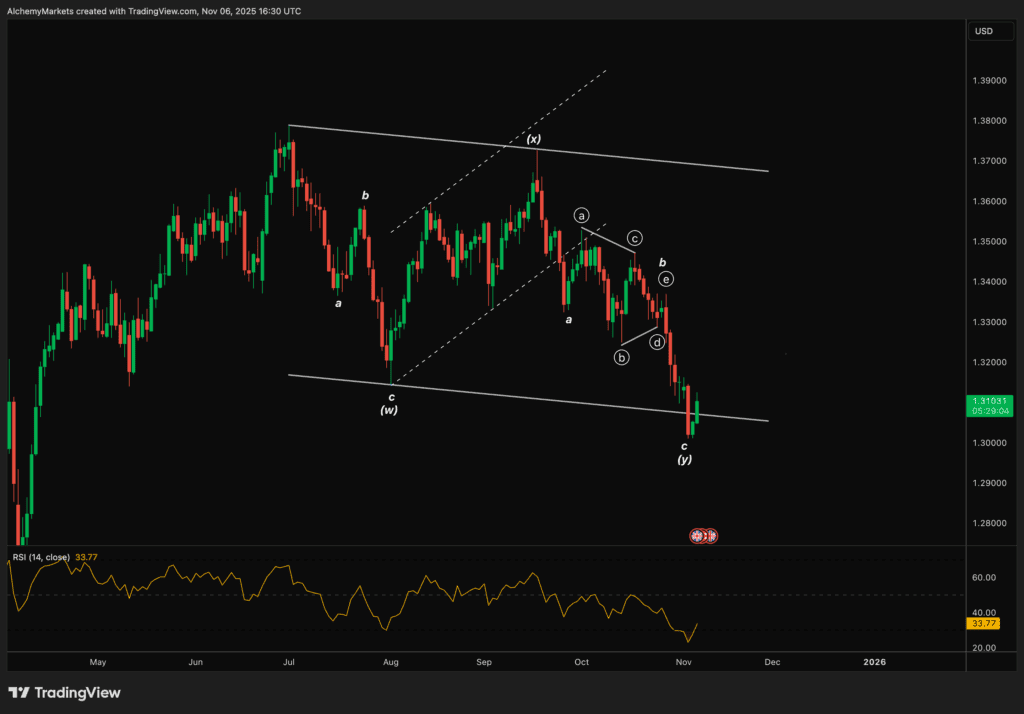Select the (x) wave label at the top
1024x714 pixels.
tap(534, 139)
